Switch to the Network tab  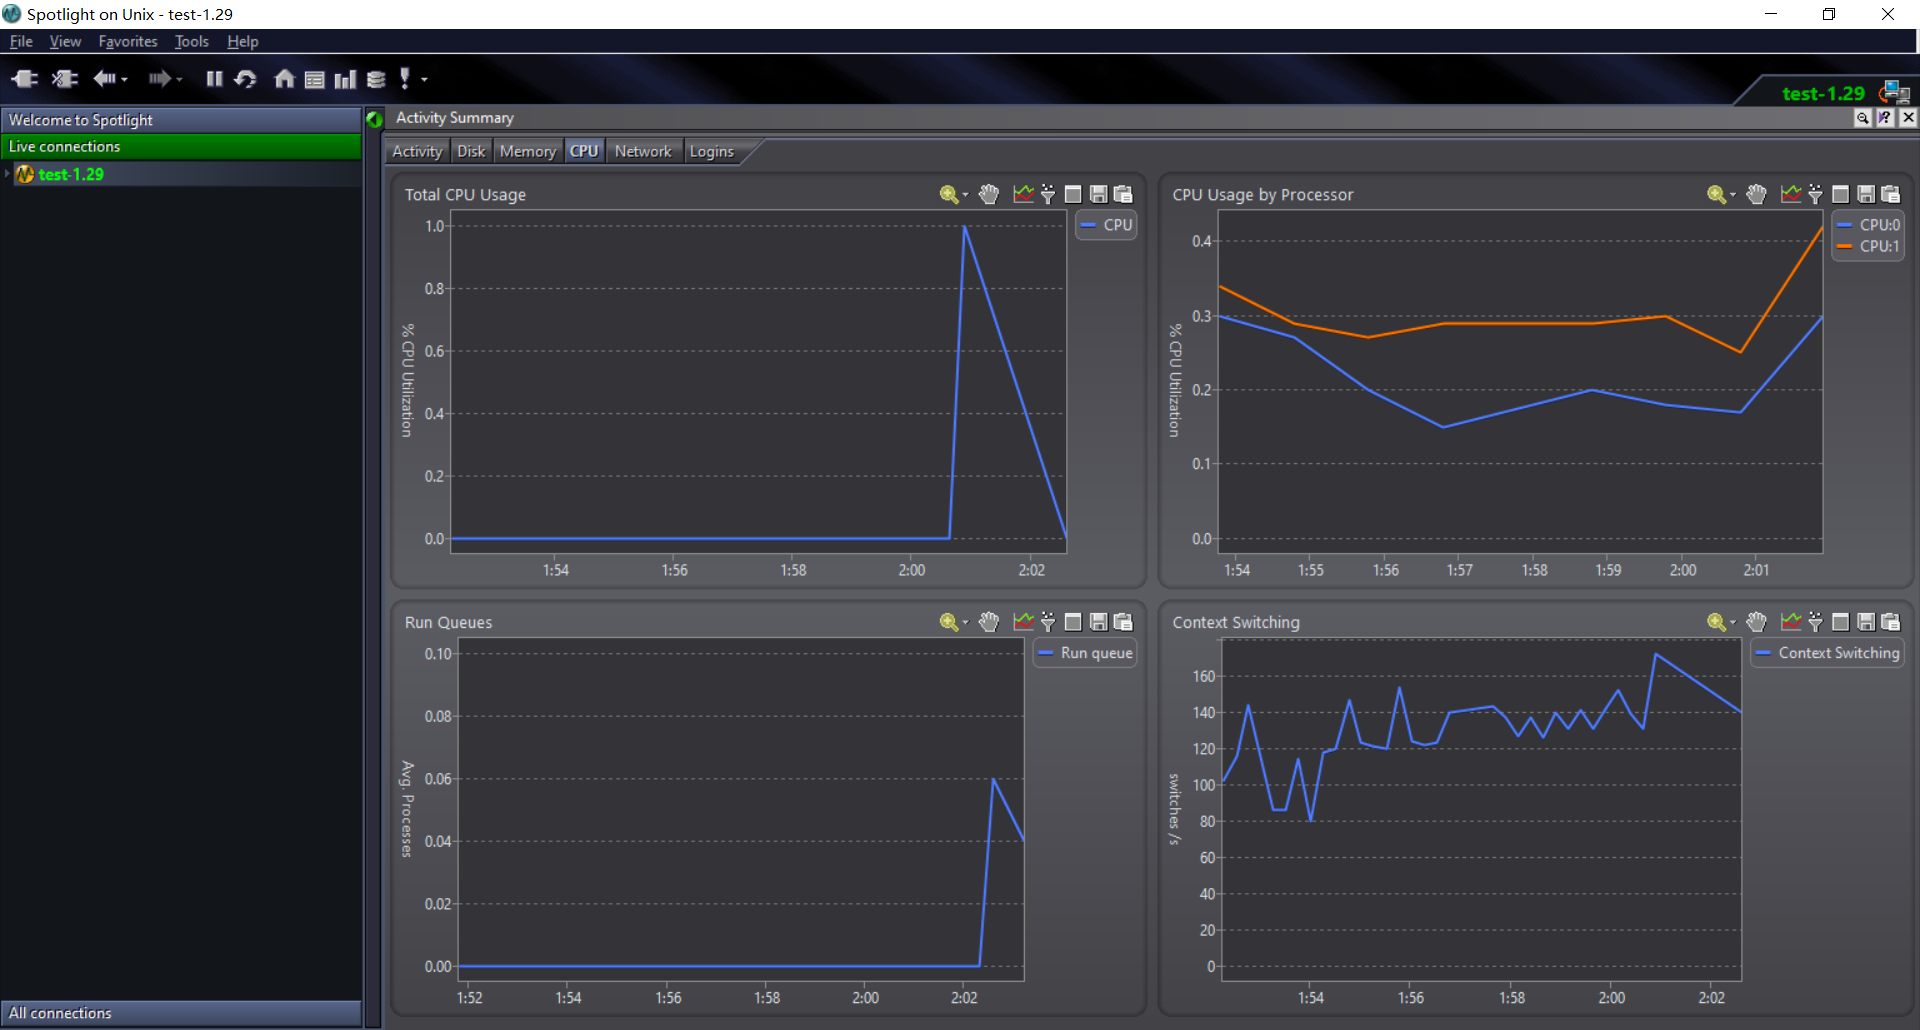pos(643,151)
